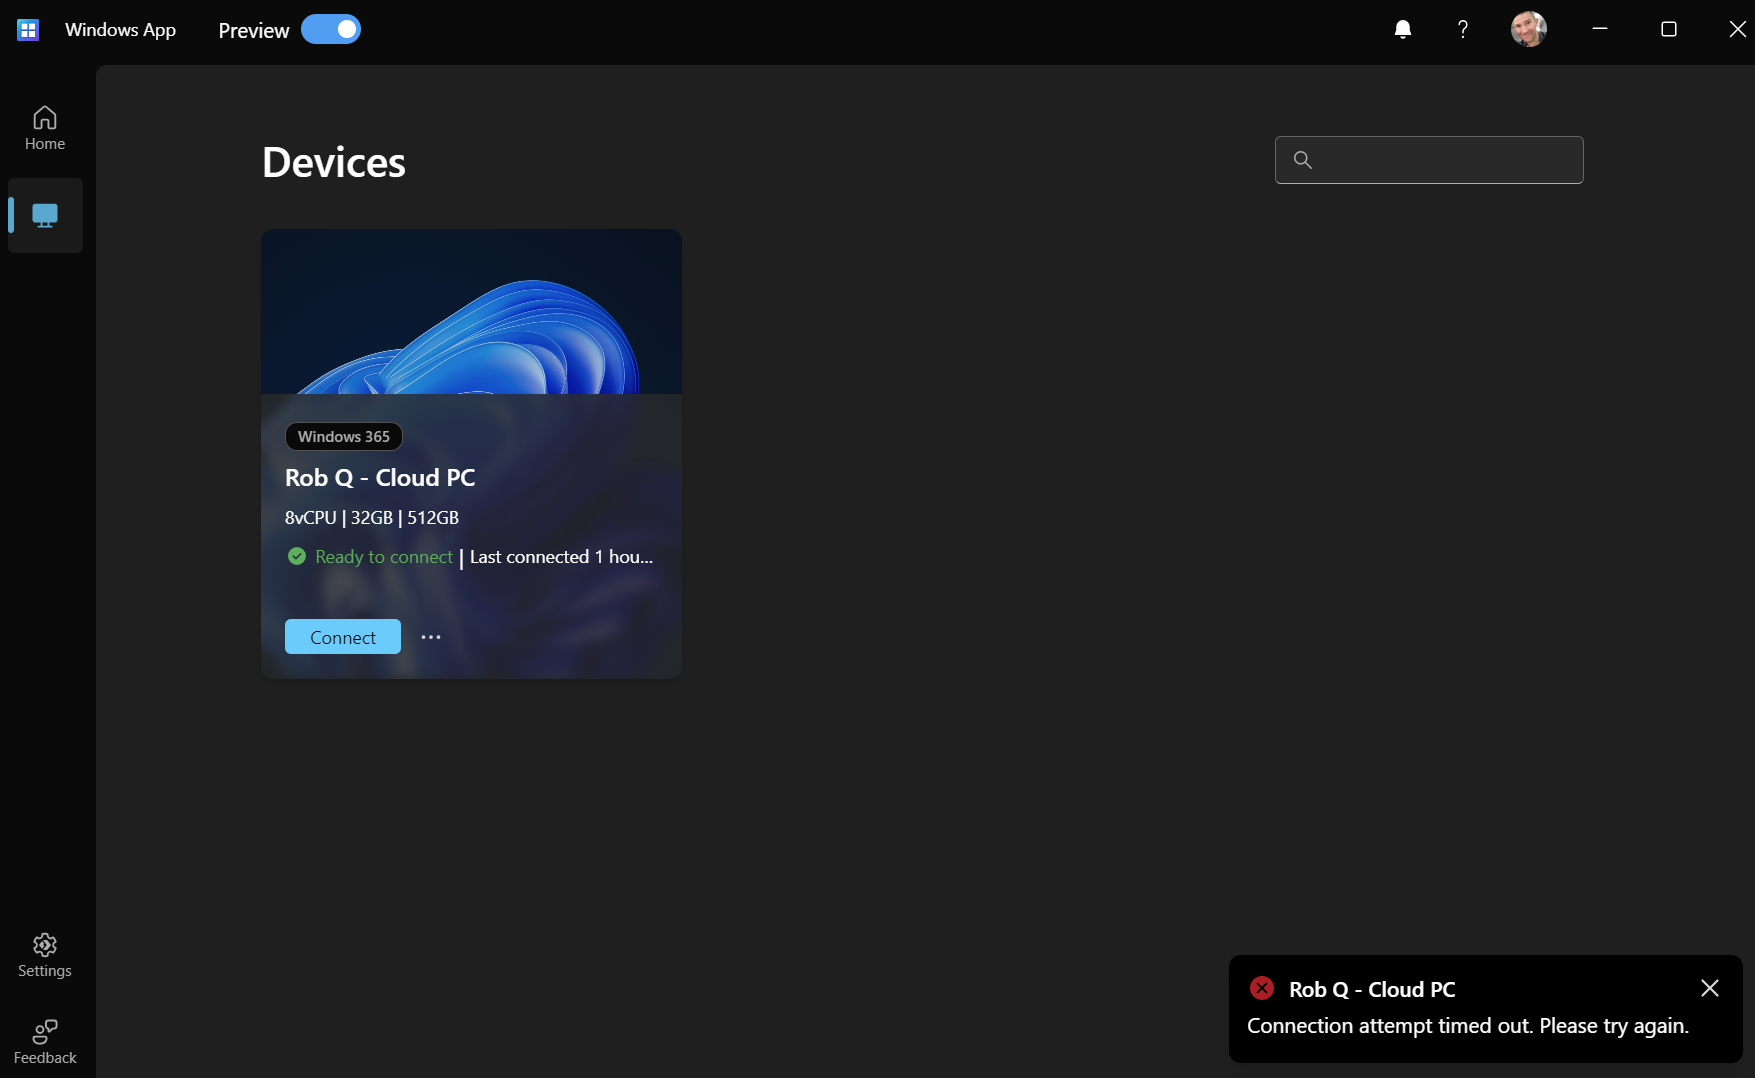
Task: Connect to Rob Q - Cloud PC
Action: 342,637
